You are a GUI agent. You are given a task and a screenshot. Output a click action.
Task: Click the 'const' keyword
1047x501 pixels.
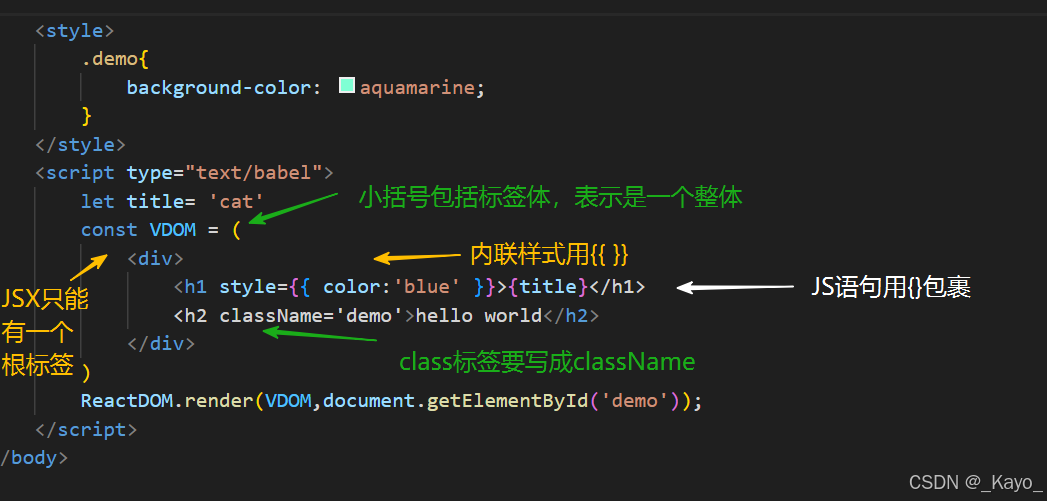110,230
